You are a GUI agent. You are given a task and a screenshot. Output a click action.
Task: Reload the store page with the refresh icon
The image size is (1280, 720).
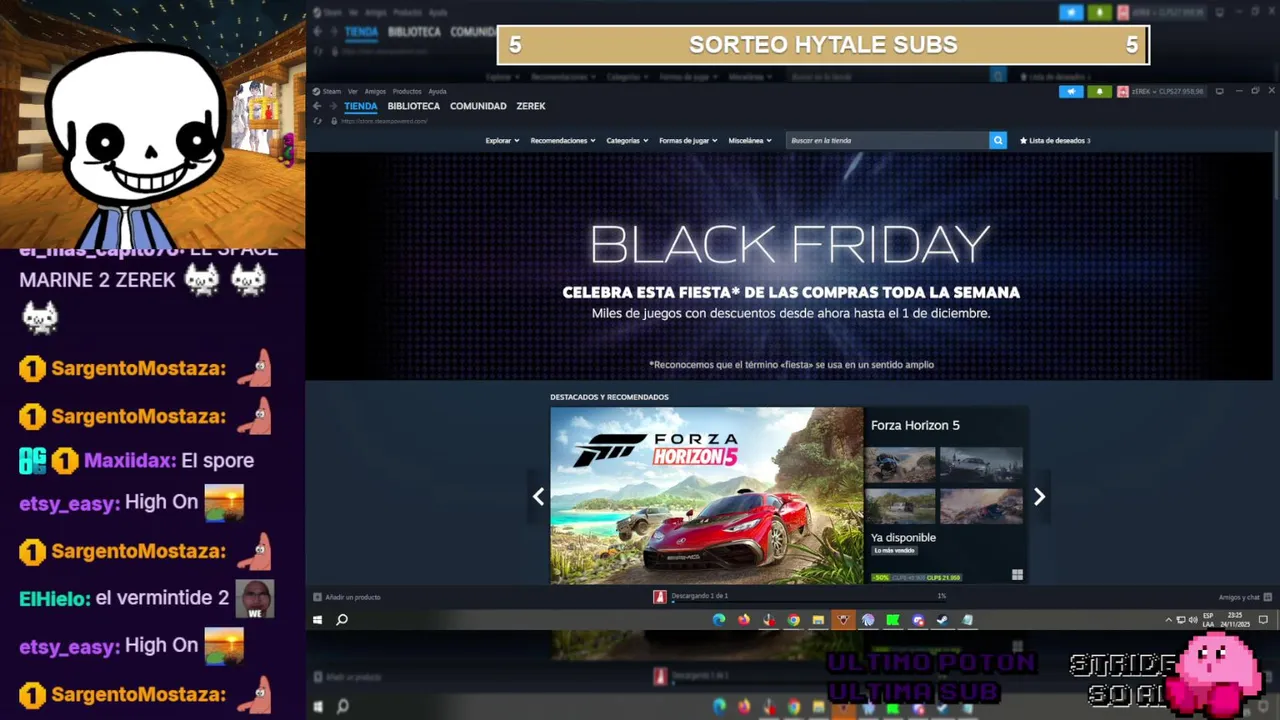click(318, 121)
